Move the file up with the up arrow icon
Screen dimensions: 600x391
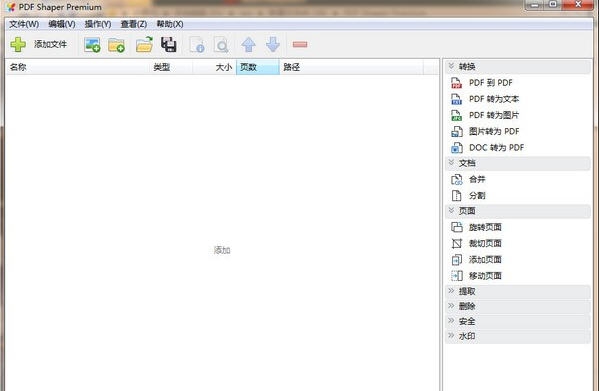(x=248, y=45)
